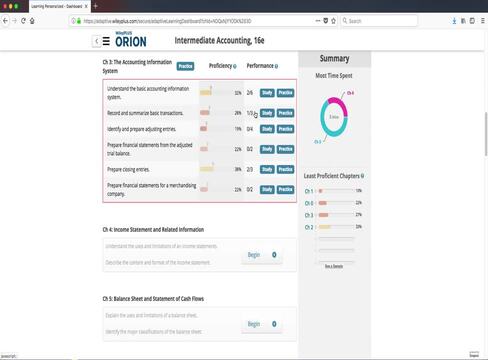
Task: Practice 'Prepare closing entries' objective
Action: tap(286, 169)
